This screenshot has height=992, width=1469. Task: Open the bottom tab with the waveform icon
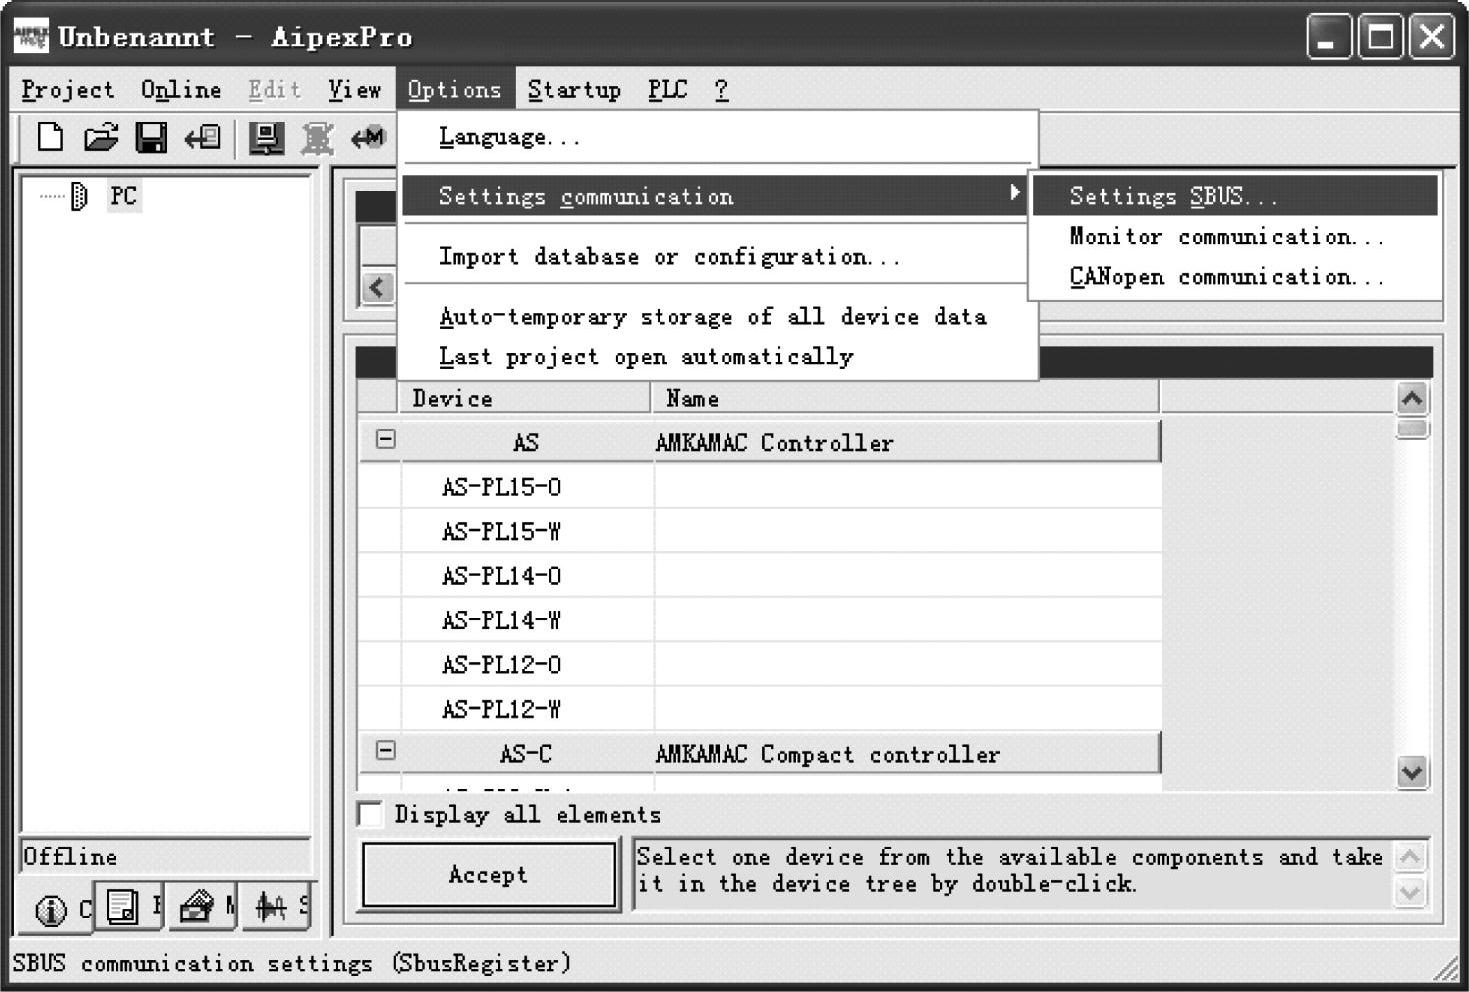point(271,906)
